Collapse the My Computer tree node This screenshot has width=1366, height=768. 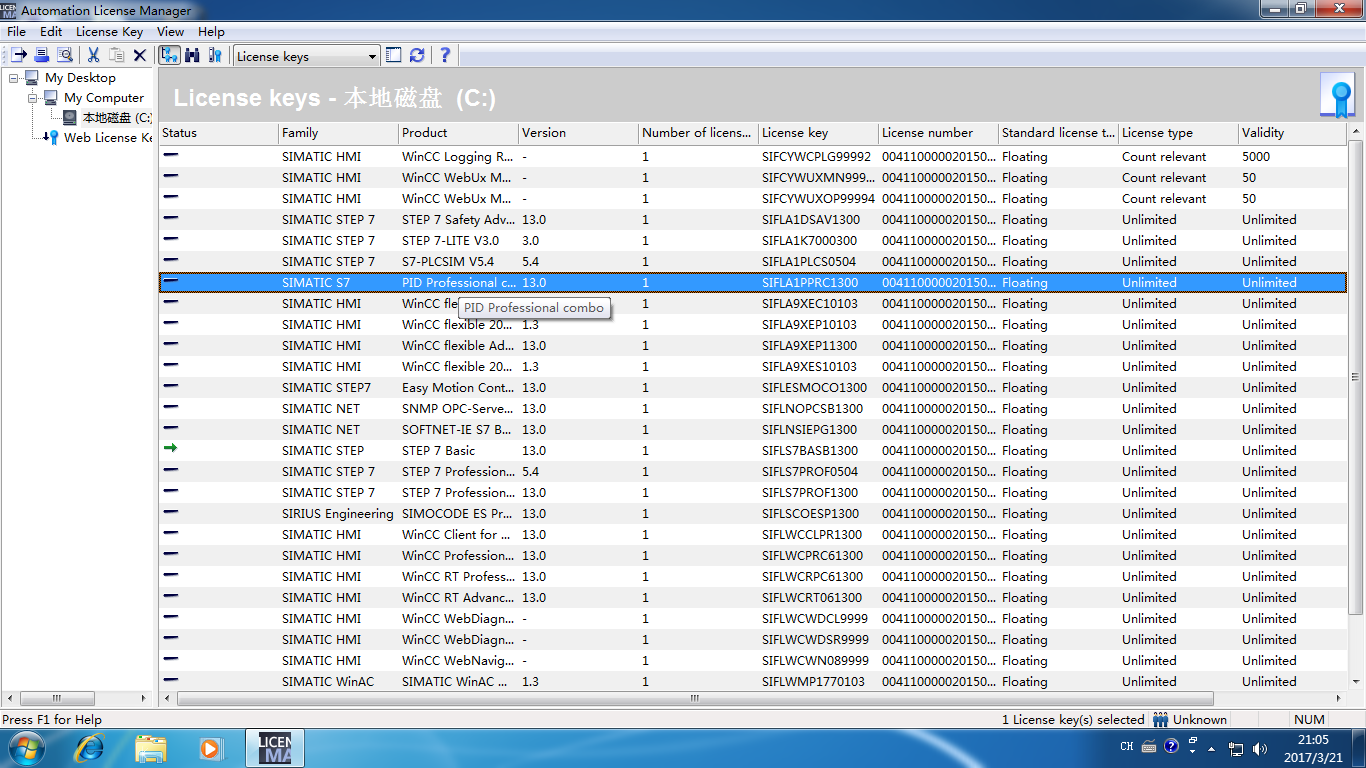pyautogui.click(x=33, y=98)
